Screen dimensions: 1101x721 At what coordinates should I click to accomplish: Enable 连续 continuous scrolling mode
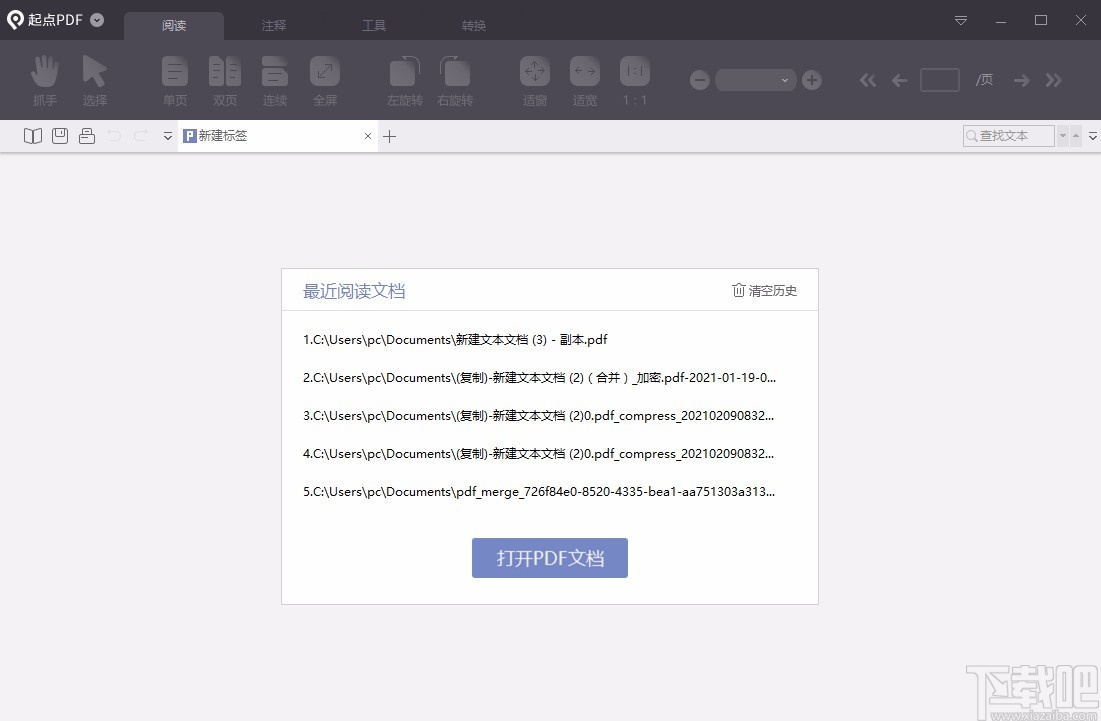click(x=274, y=80)
